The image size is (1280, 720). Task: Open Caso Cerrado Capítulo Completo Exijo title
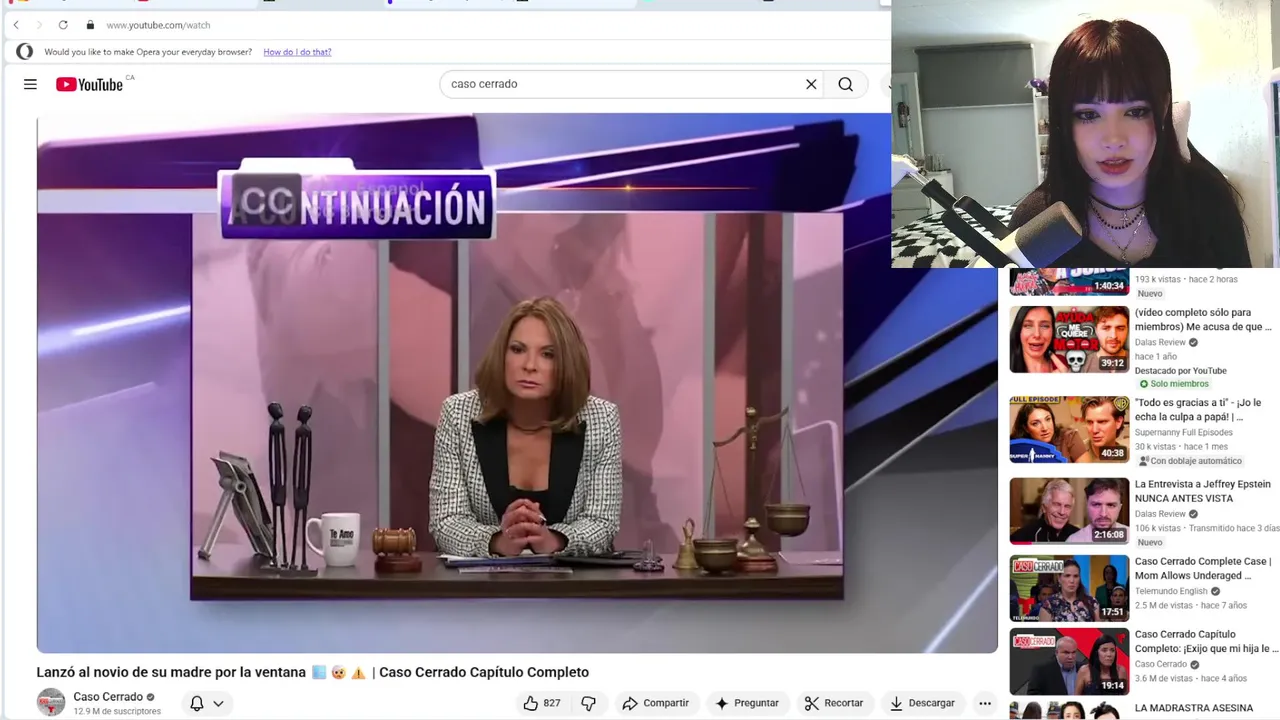tap(1206, 641)
